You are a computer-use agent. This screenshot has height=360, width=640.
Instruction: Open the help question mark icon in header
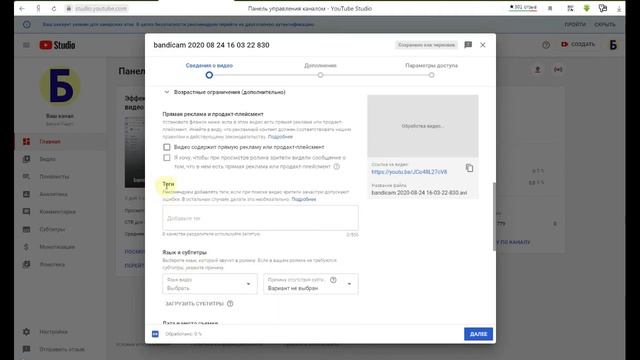(546, 45)
